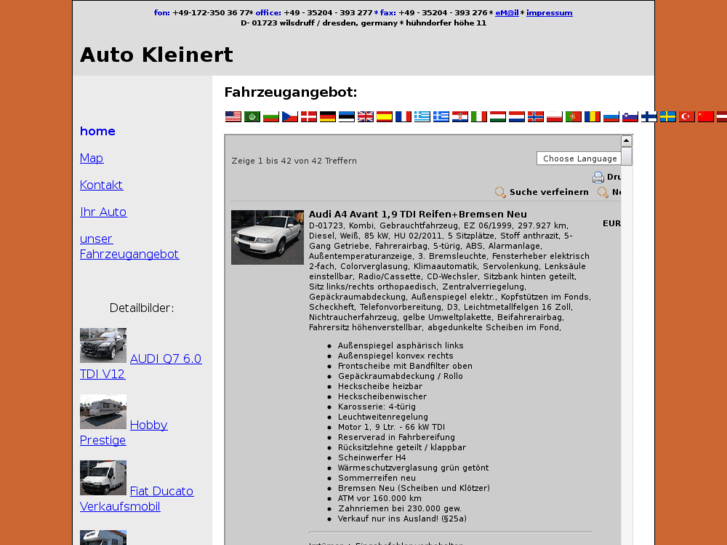Screen dimensions: 727x545
Task: Open the Kontakt page
Action: [101, 185]
